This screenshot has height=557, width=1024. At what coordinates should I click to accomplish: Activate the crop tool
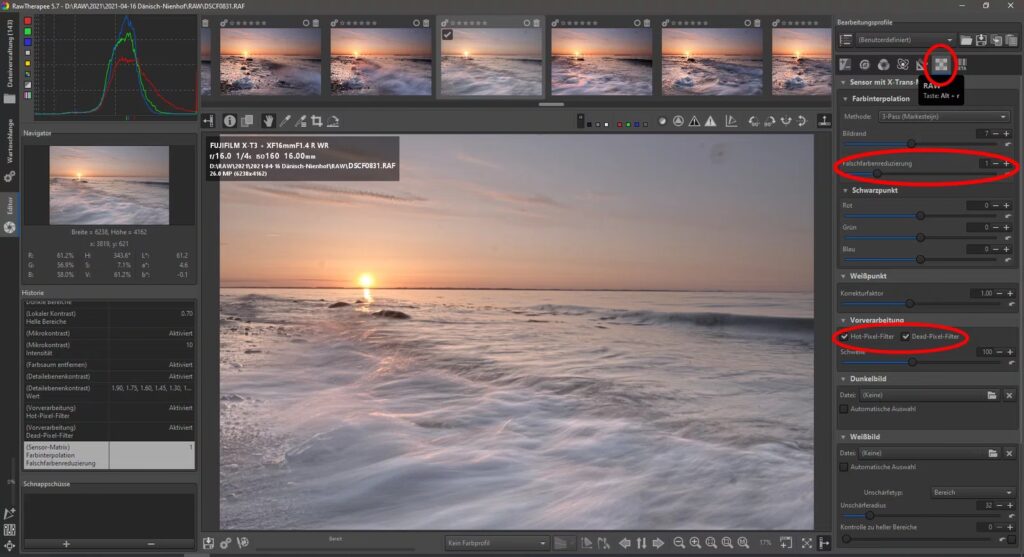click(316, 121)
